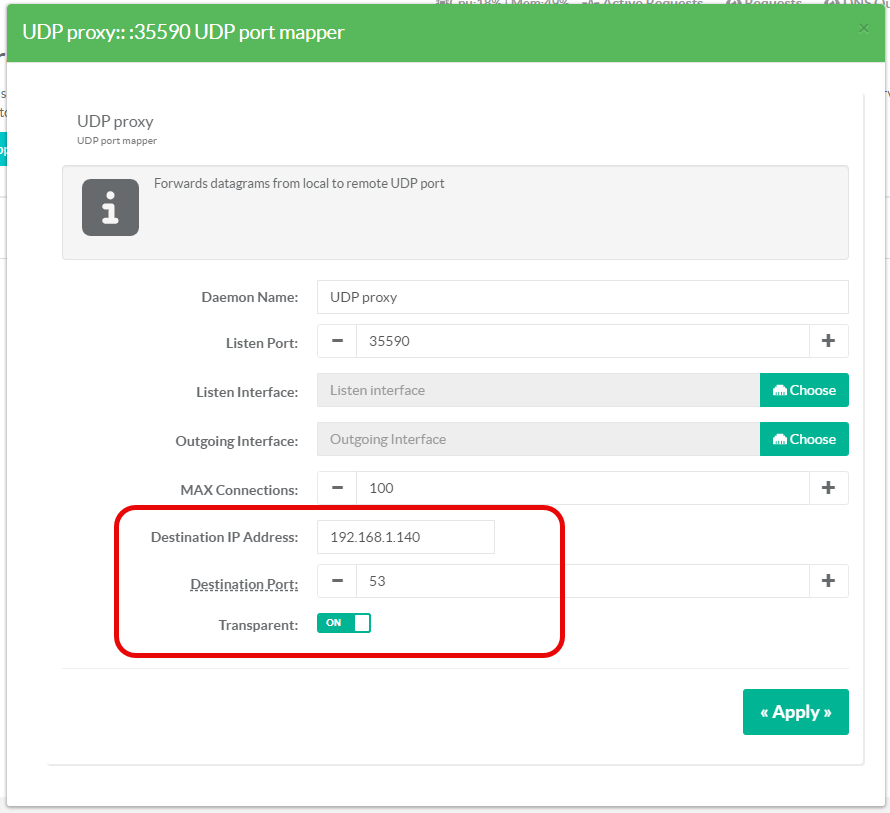This screenshot has height=813, width=890.
Task: Increase the Destination Port value
Action: pos(828,581)
